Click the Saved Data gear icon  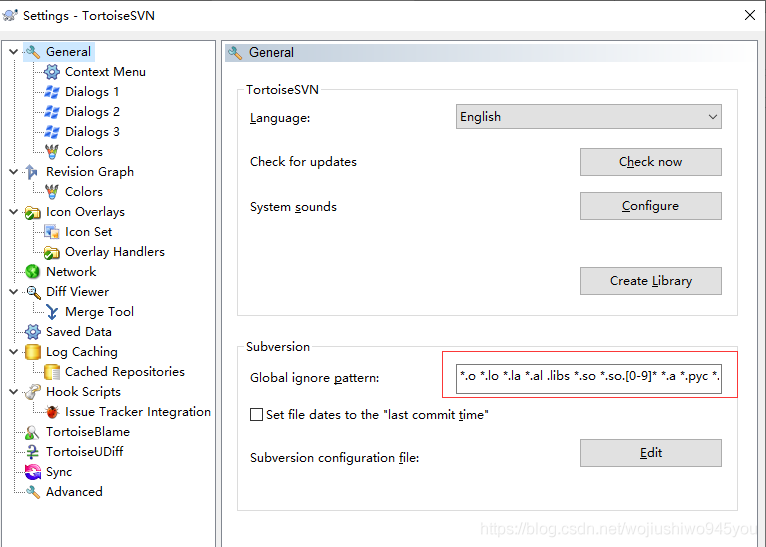(x=33, y=332)
